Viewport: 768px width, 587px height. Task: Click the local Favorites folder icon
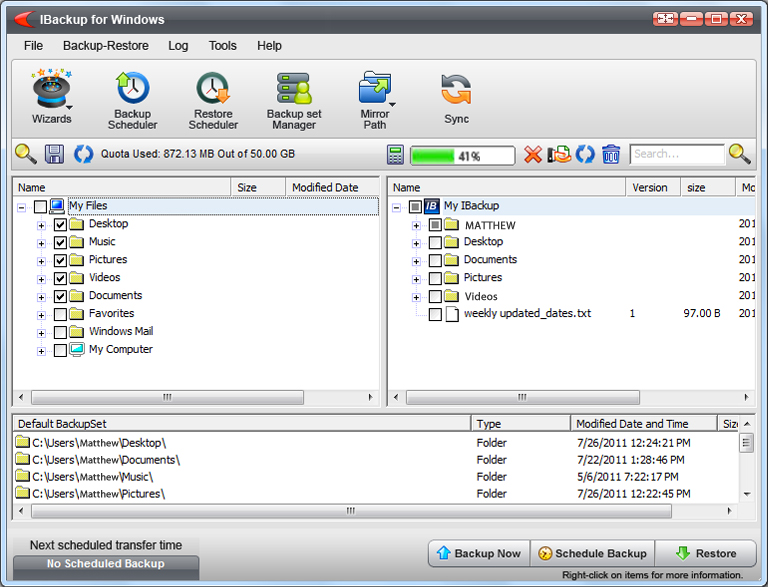click(76, 314)
